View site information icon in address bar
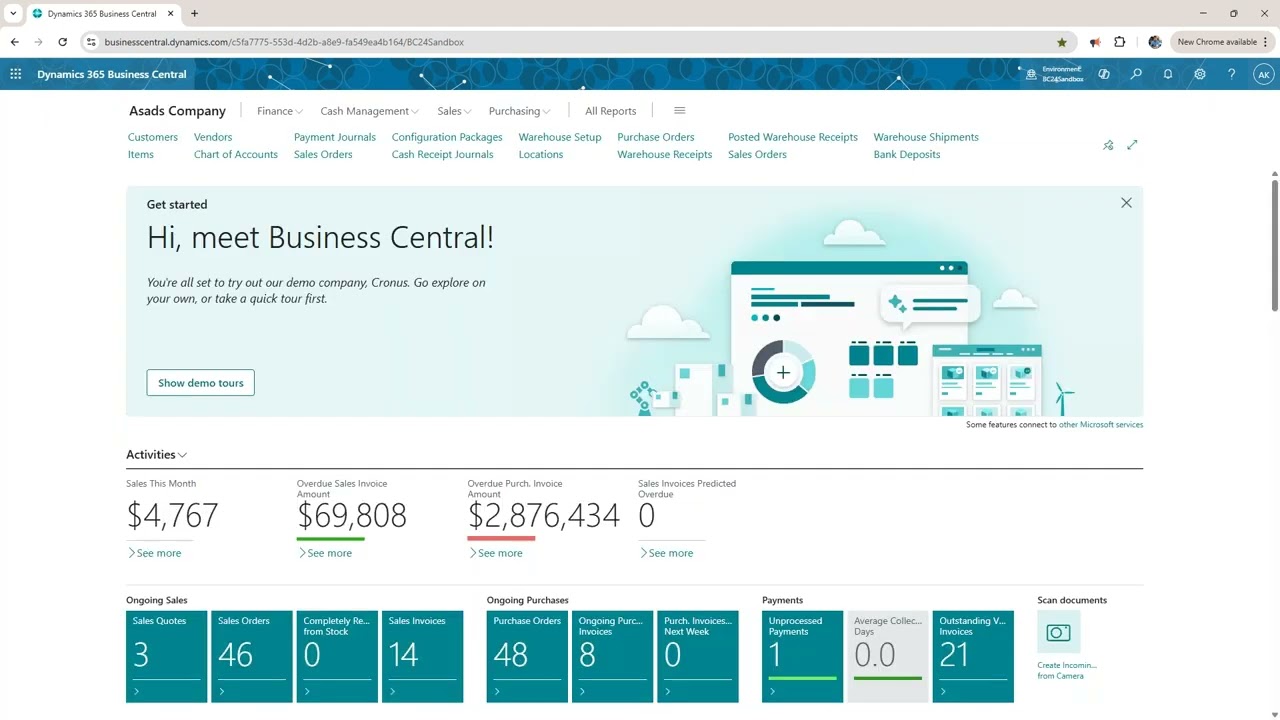Image resolution: width=1280 pixels, height=720 pixels. (x=91, y=42)
